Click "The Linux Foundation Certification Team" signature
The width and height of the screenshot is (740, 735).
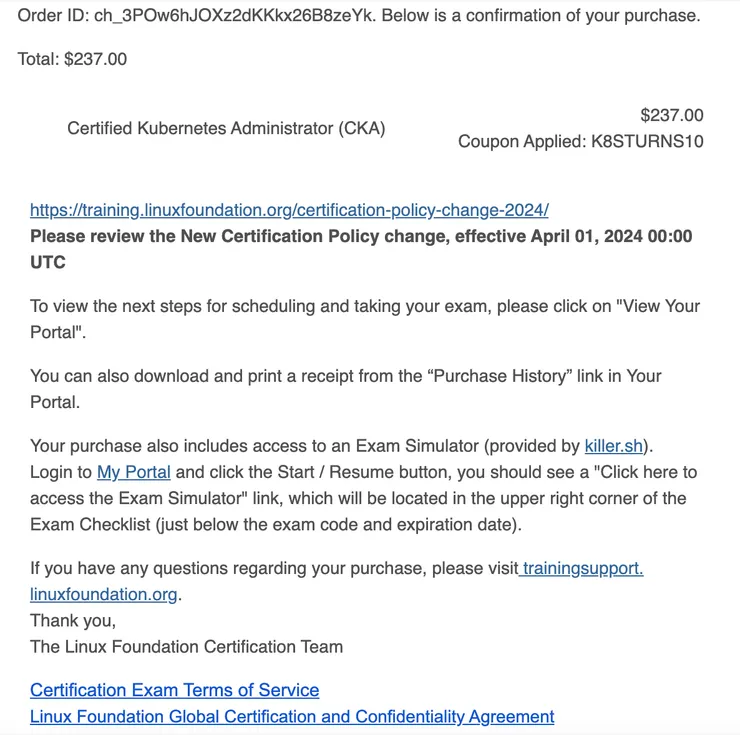click(x=186, y=646)
